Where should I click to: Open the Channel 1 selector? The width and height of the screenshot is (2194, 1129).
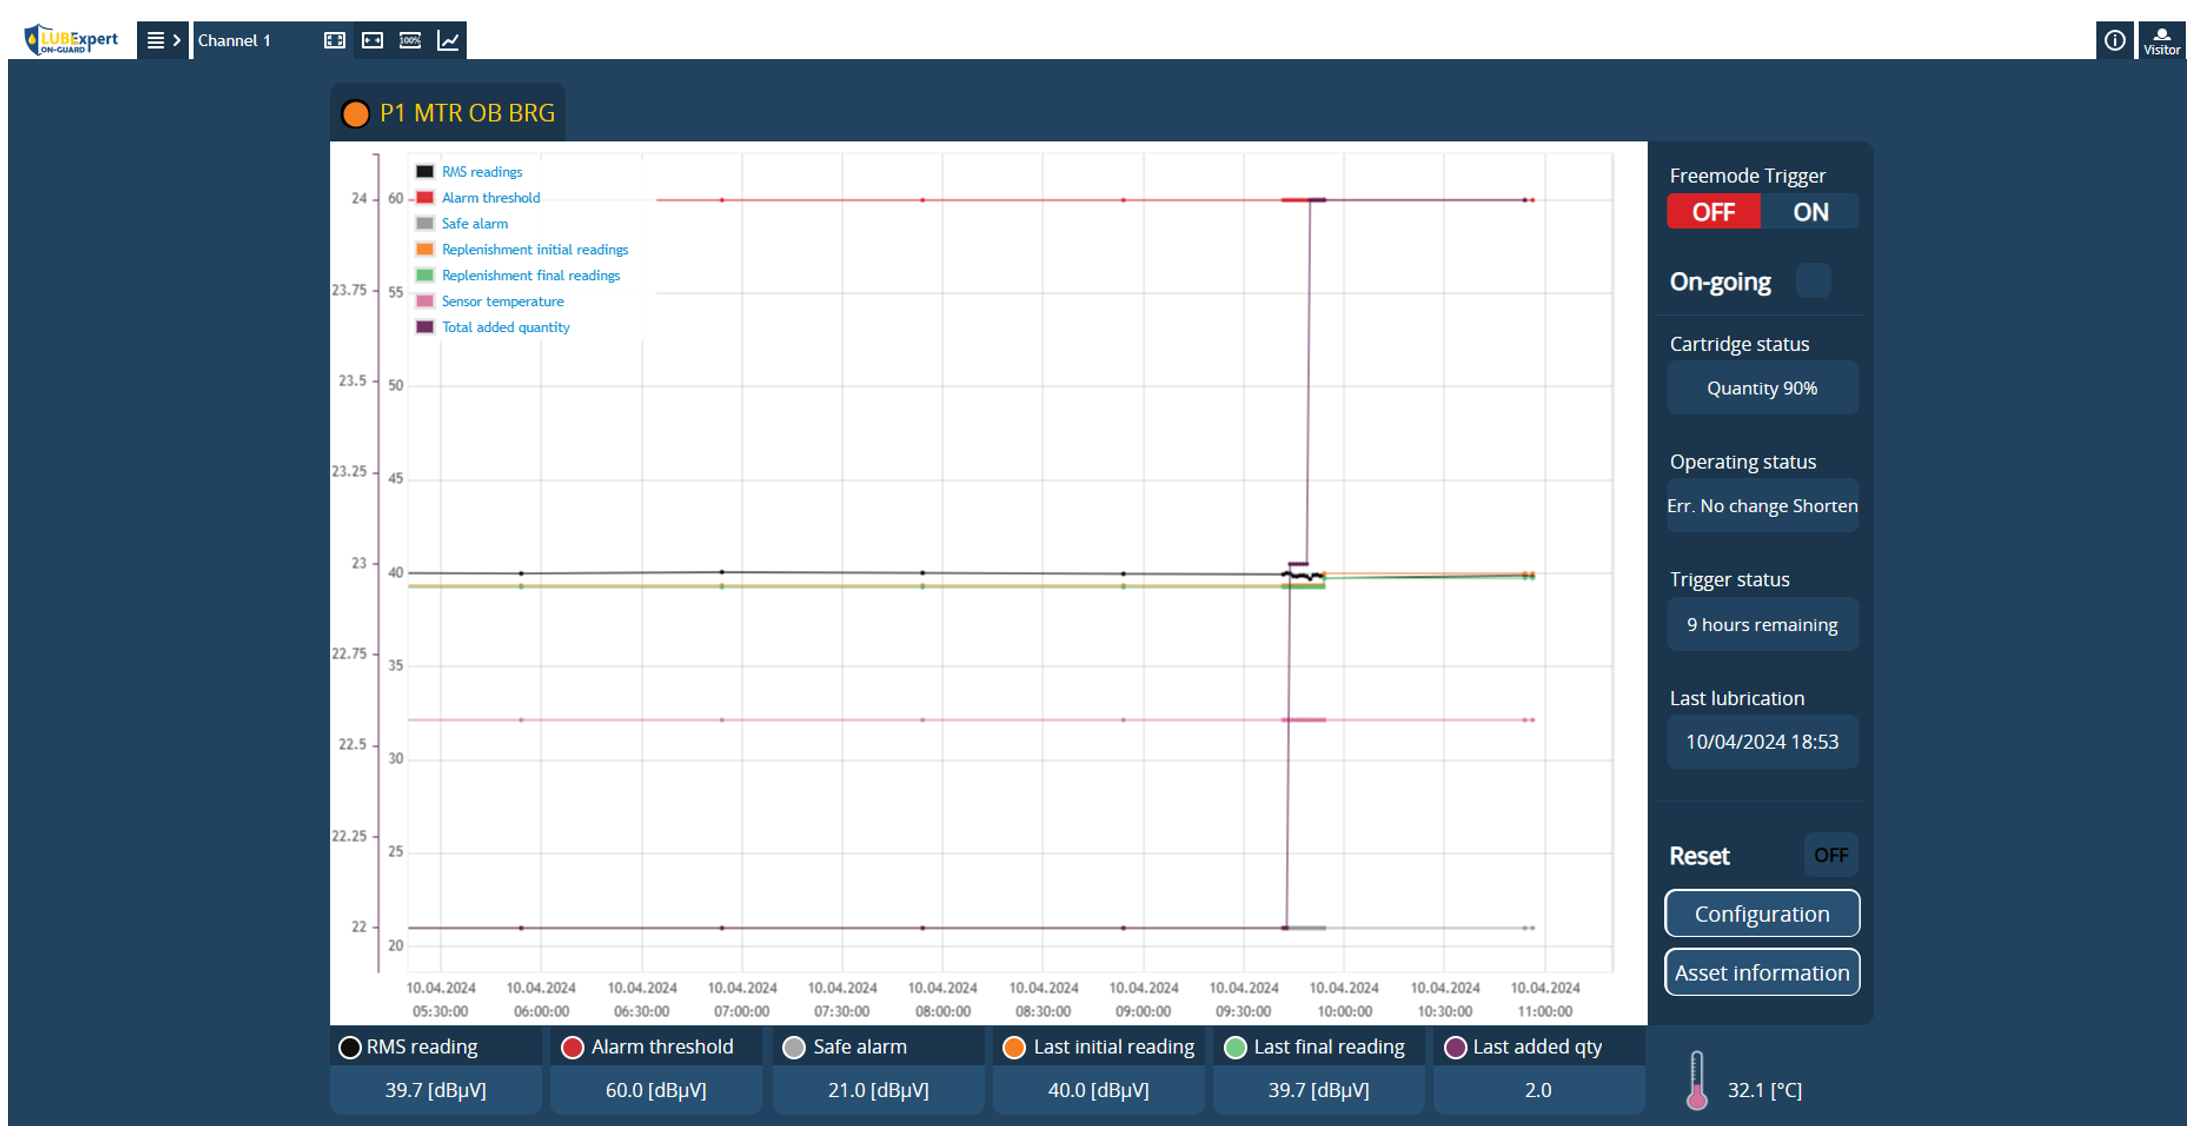[235, 40]
